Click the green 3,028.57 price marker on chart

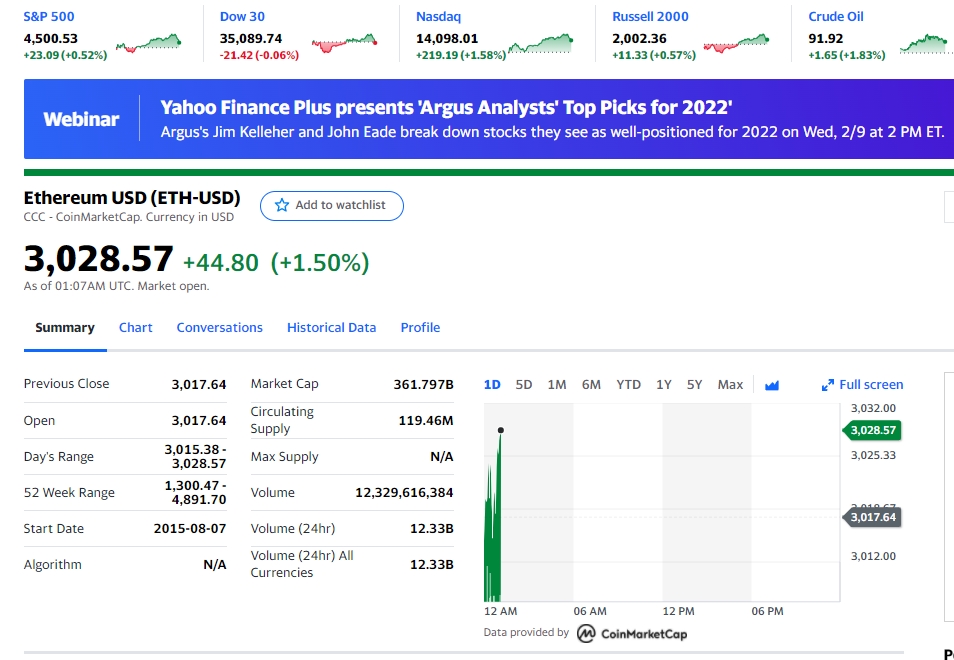pos(872,431)
